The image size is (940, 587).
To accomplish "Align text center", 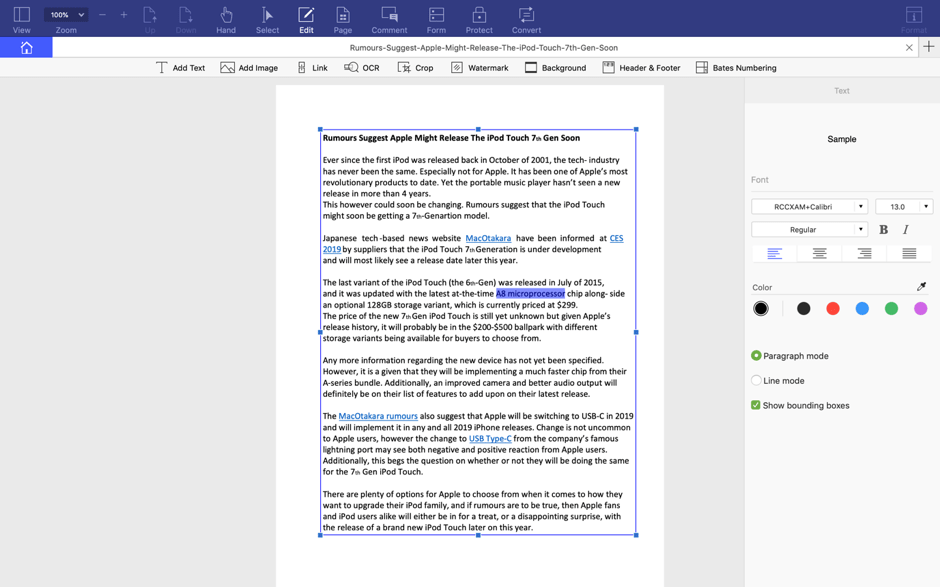I will [820, 254].
